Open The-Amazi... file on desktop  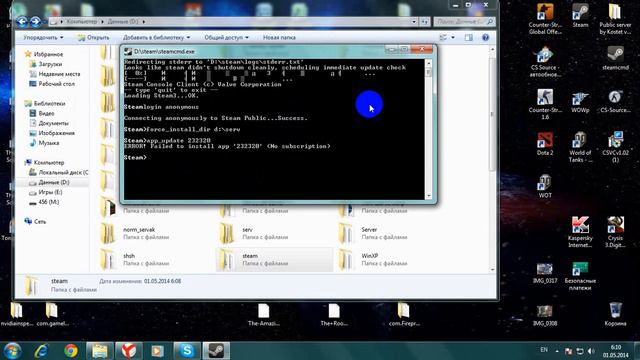tap(264, 314)
